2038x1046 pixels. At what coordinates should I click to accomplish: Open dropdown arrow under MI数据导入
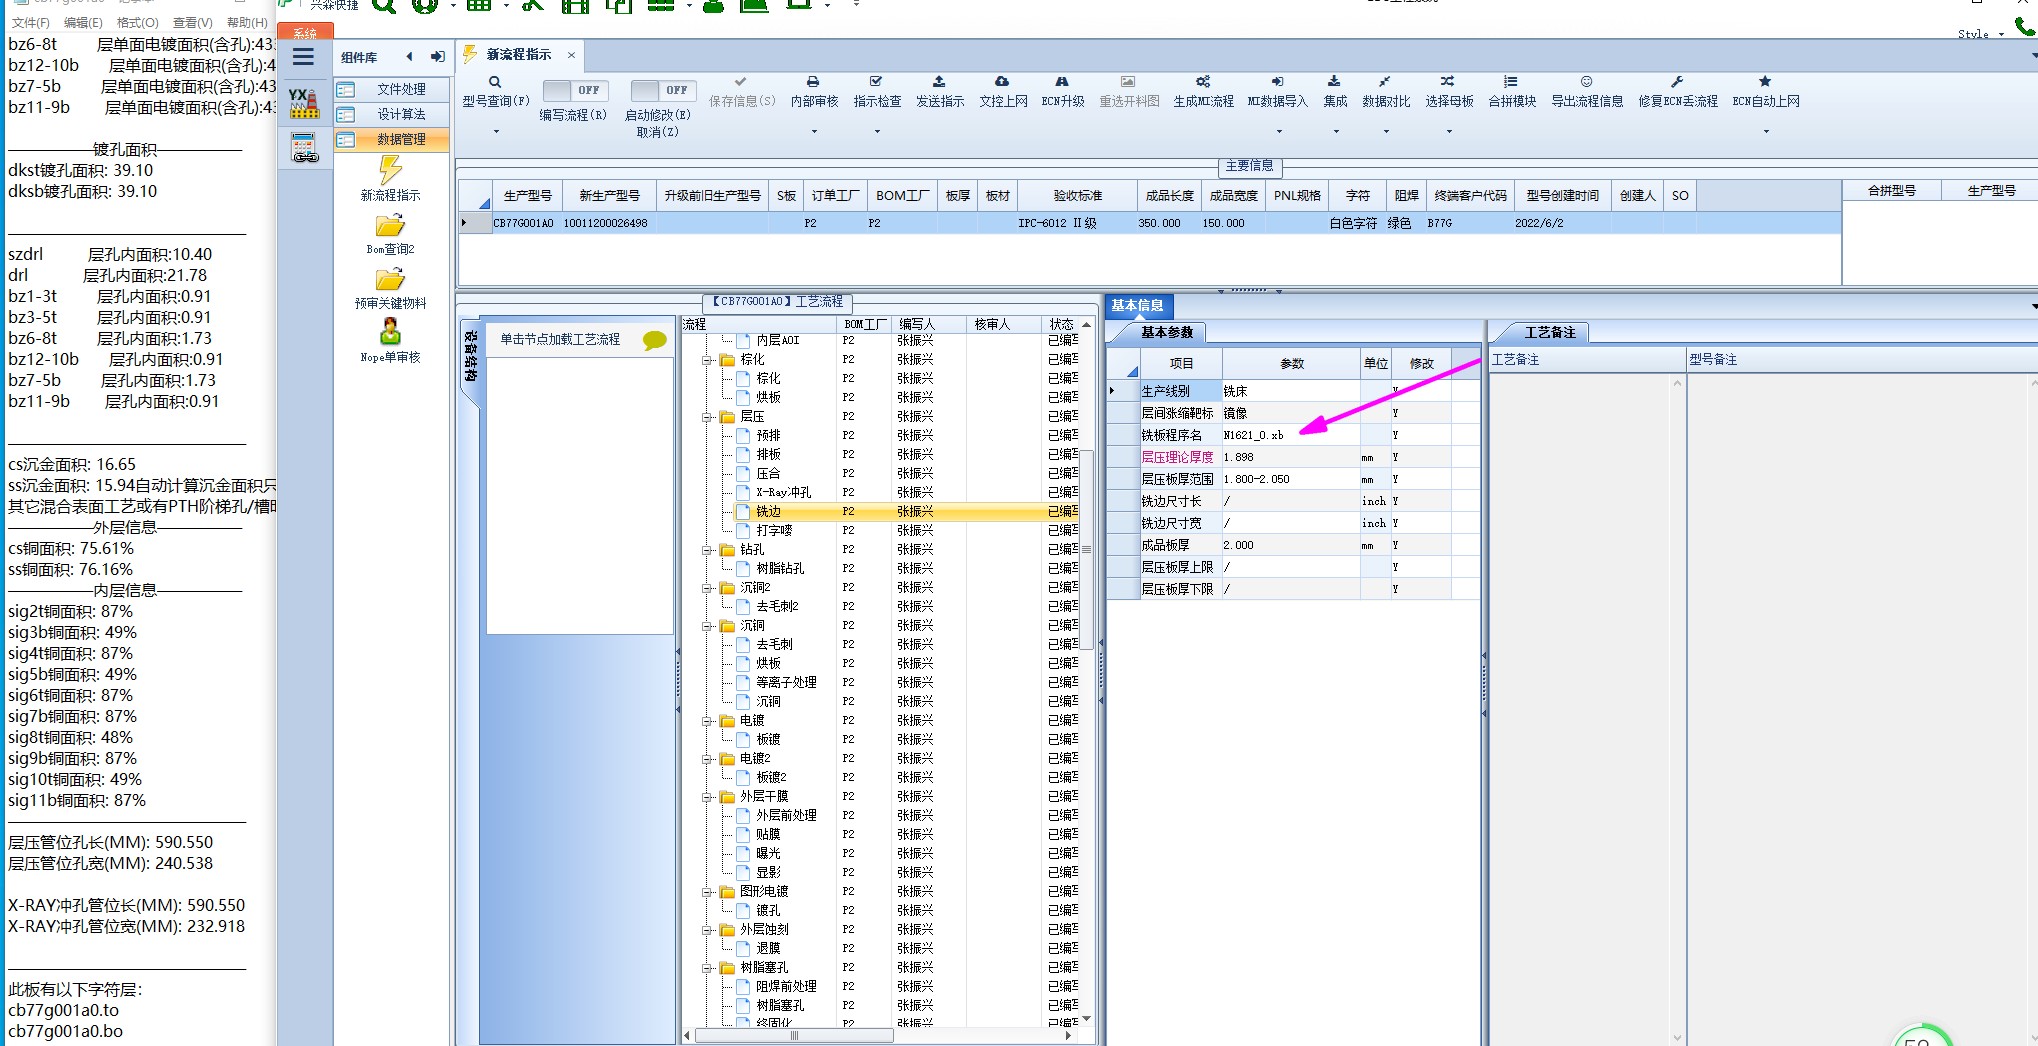coord(1278,131)
